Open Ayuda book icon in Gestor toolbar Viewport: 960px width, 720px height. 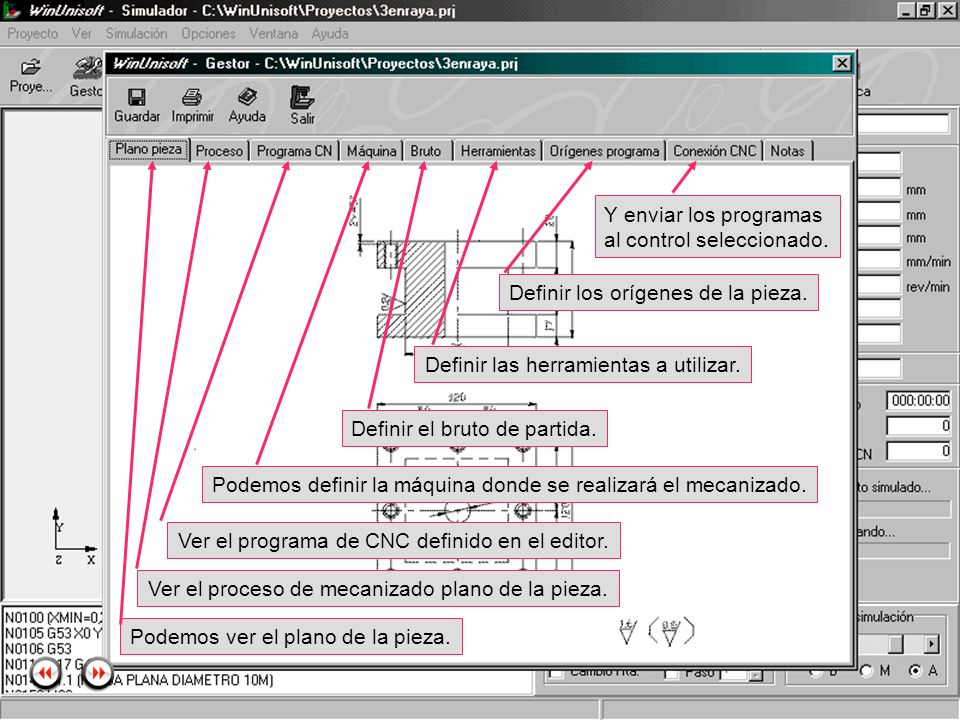click(x=247, y=97)
